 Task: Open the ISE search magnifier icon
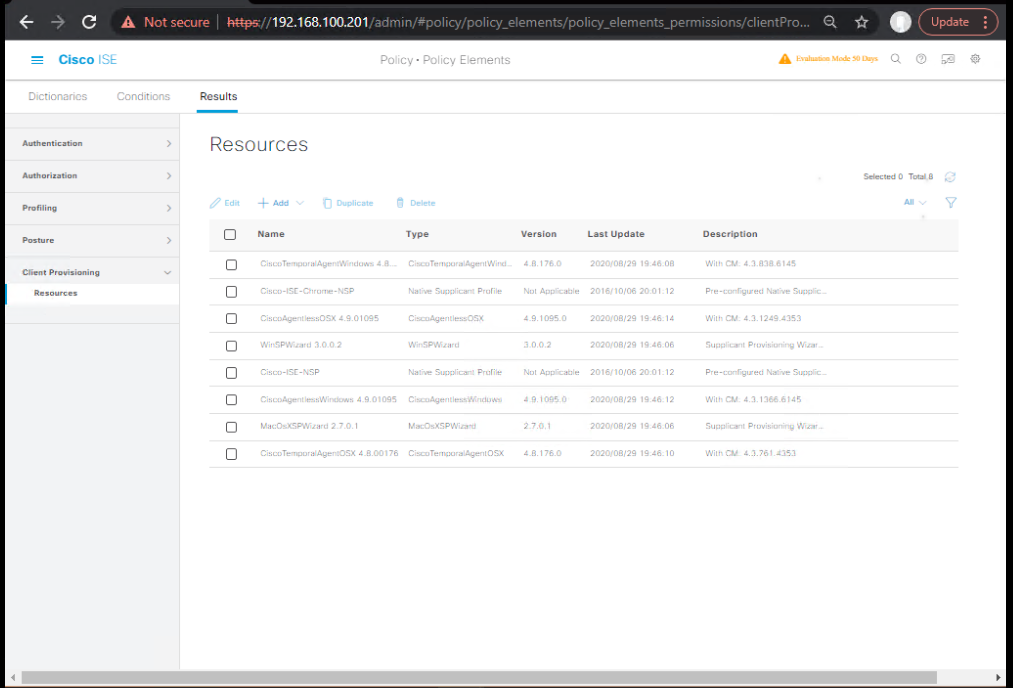pyautogui.click(x=895, y=59)
